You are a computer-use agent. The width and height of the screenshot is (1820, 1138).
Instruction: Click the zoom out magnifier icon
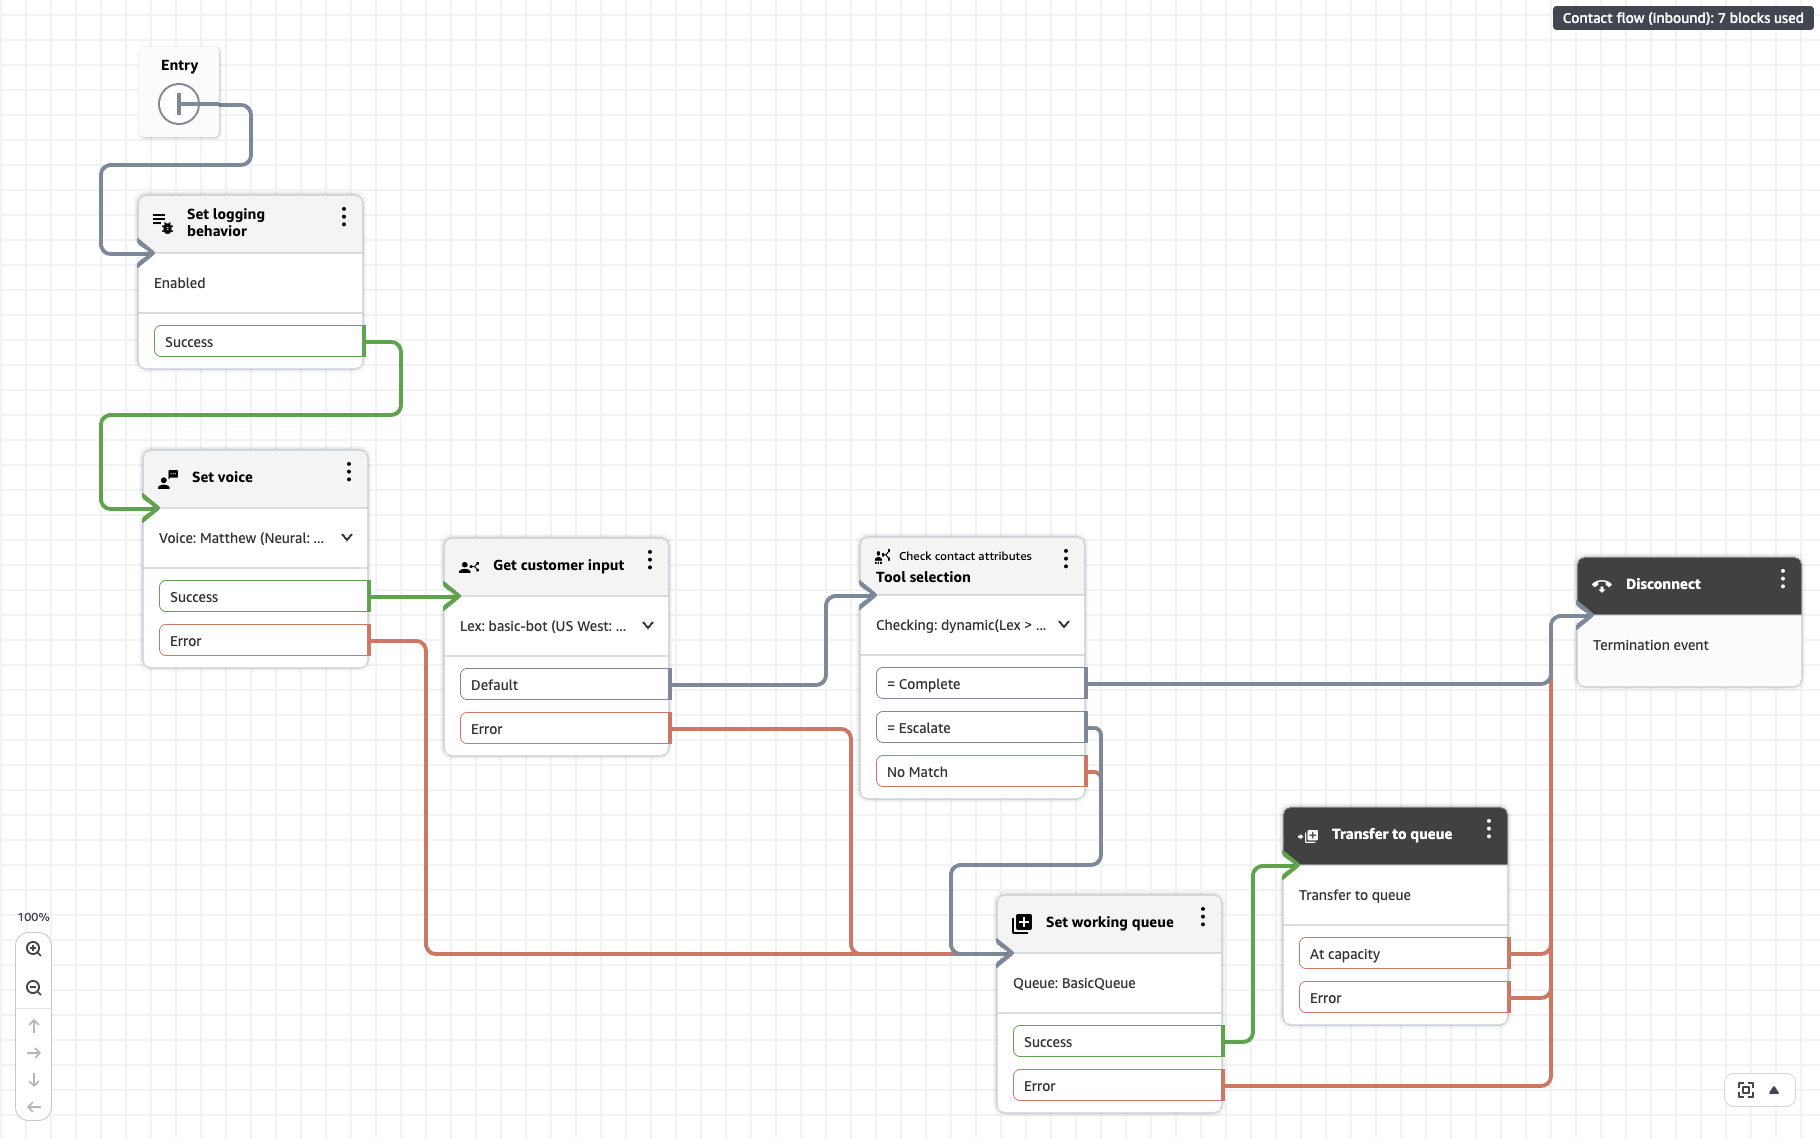tap(34, 987)
